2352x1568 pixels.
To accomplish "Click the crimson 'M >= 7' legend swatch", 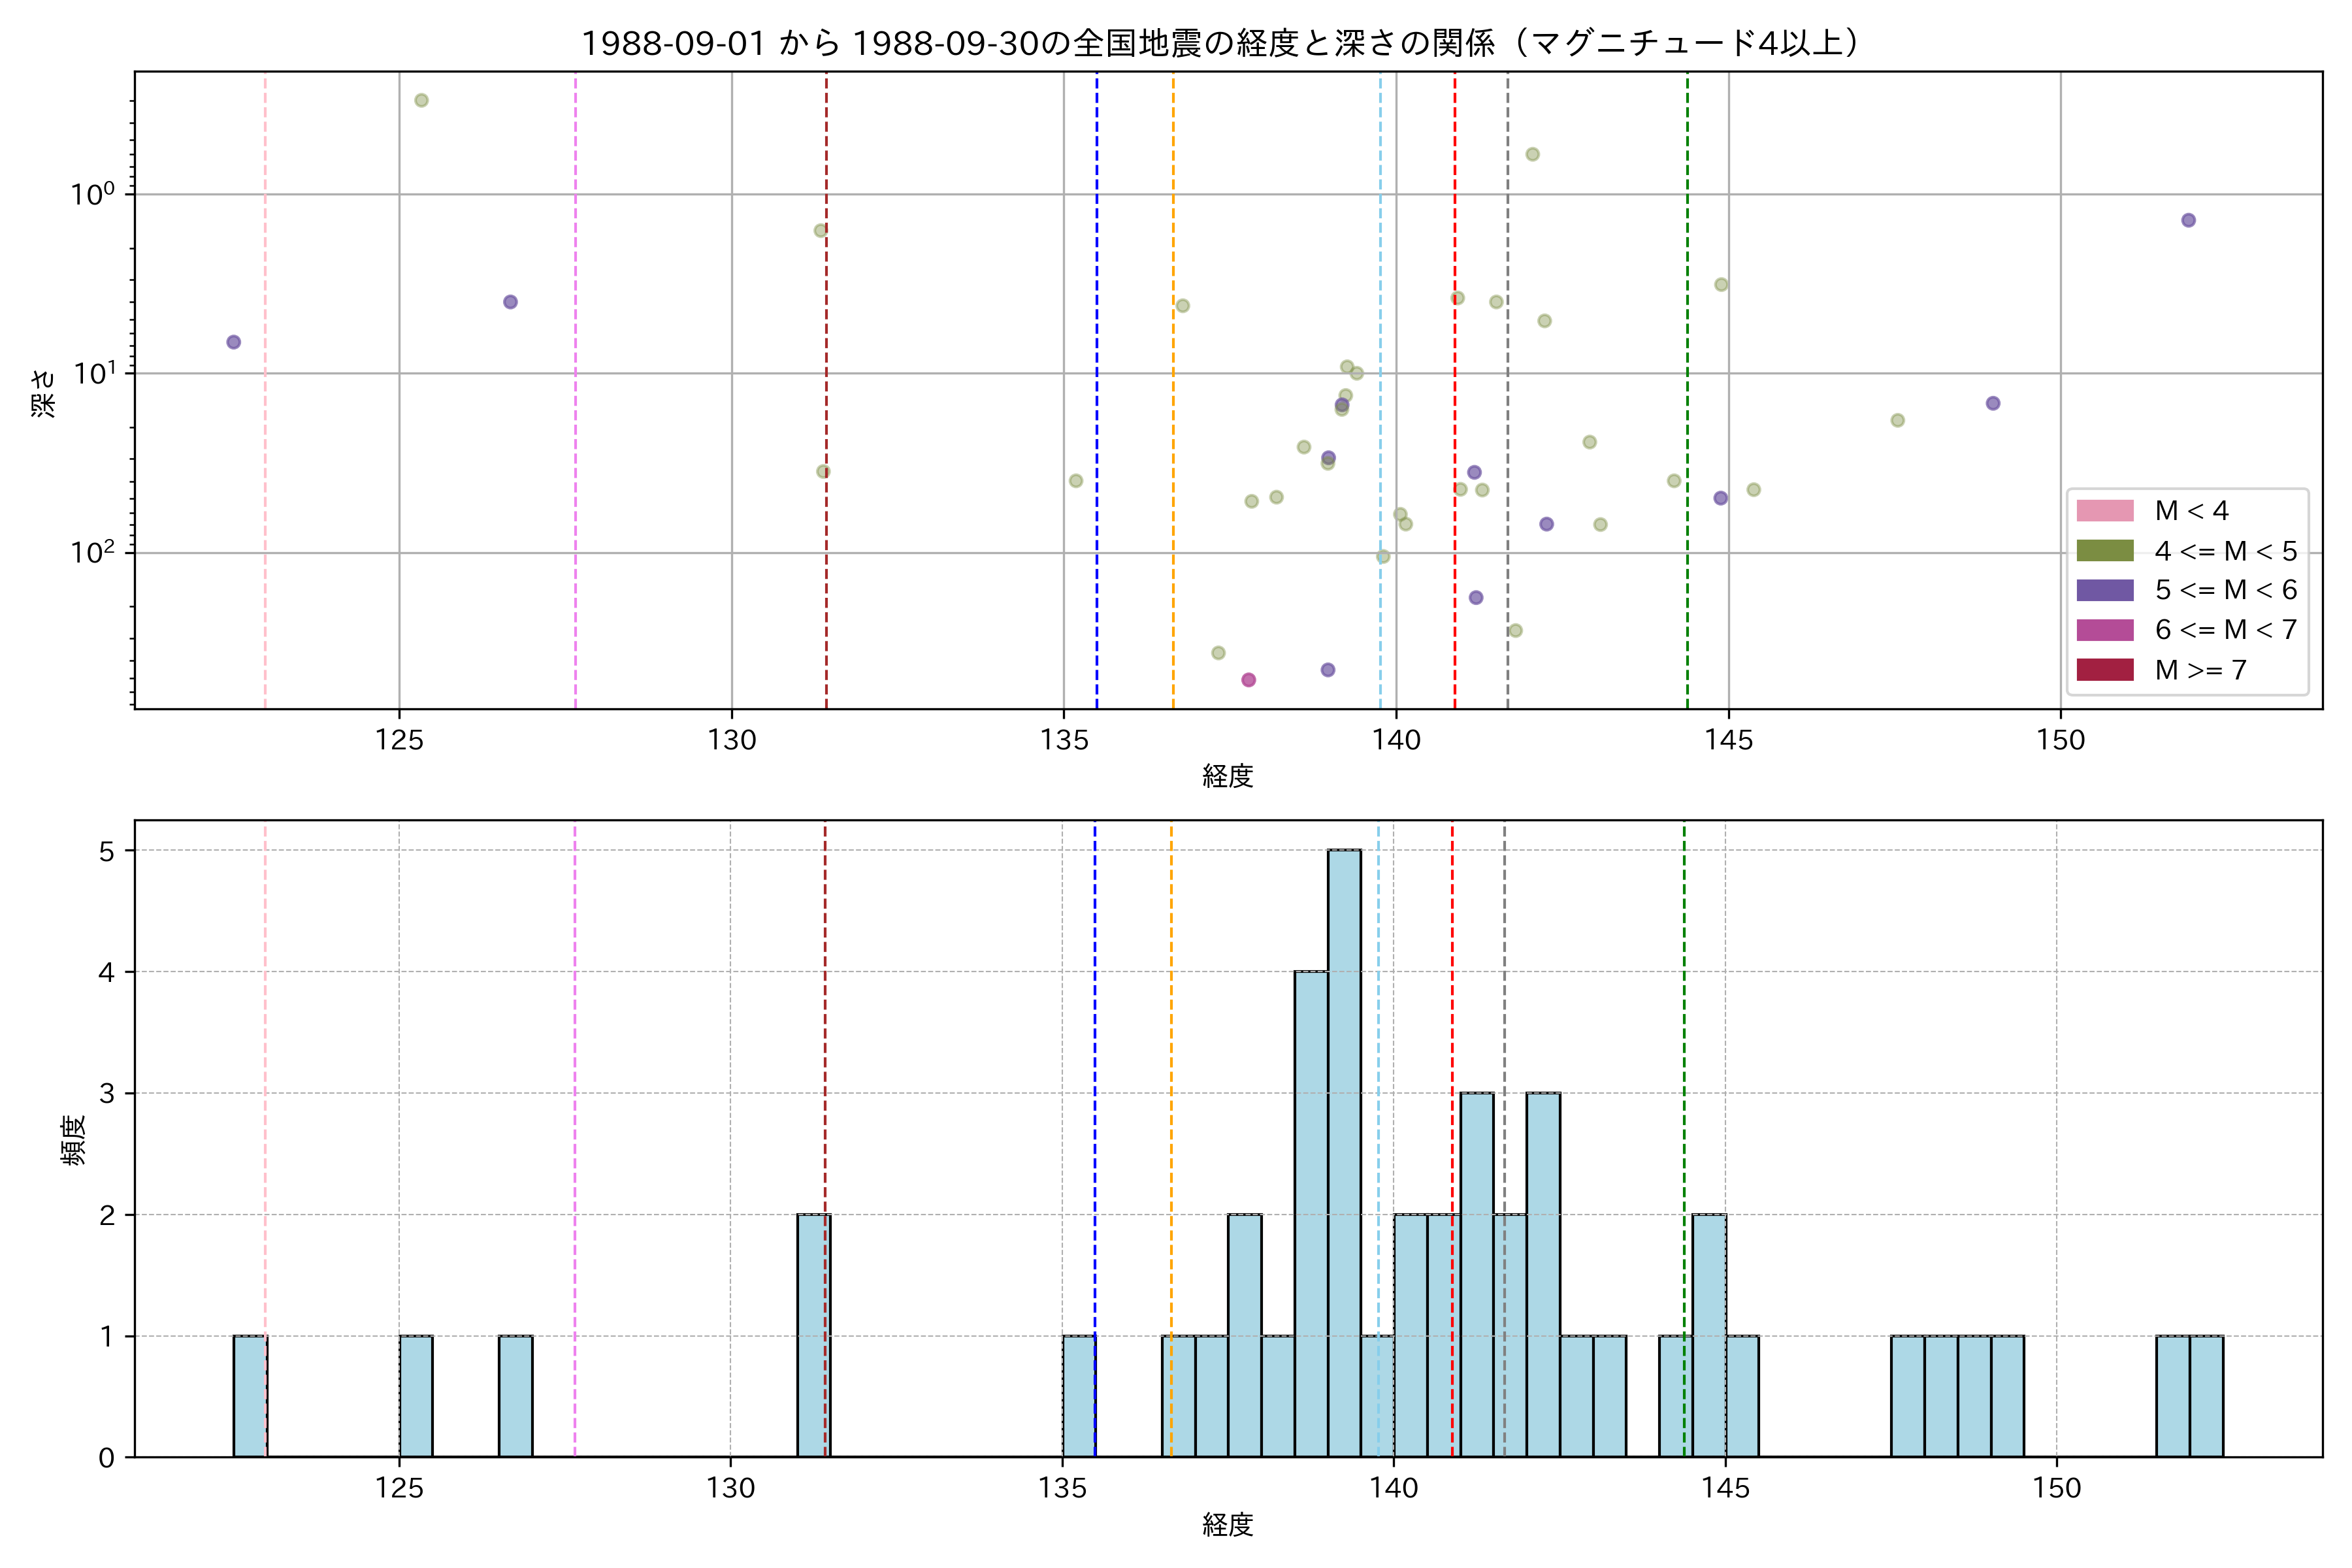I will (2104, 670).
